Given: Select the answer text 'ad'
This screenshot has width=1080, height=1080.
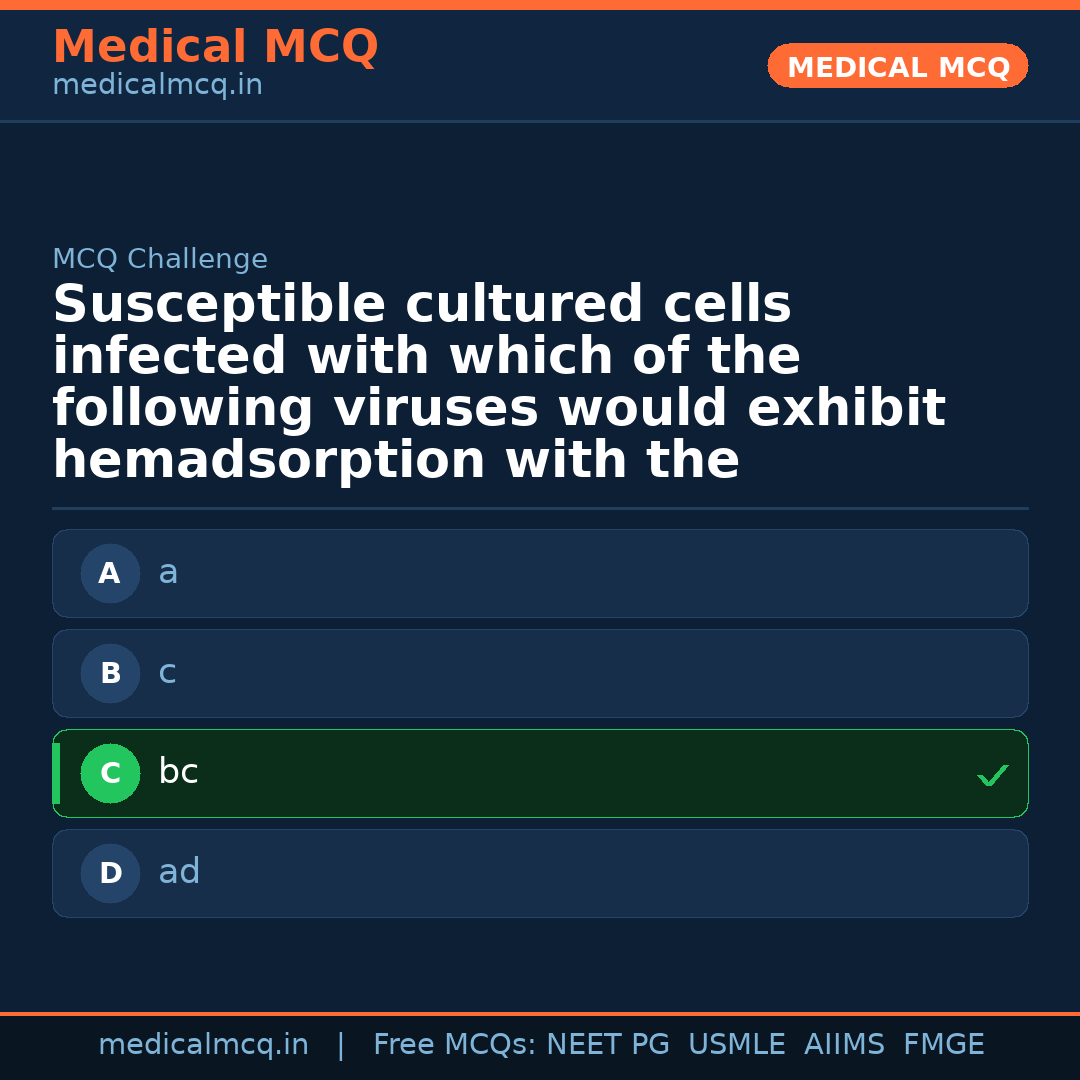Looking at the screenshot, I should point(179,872).
